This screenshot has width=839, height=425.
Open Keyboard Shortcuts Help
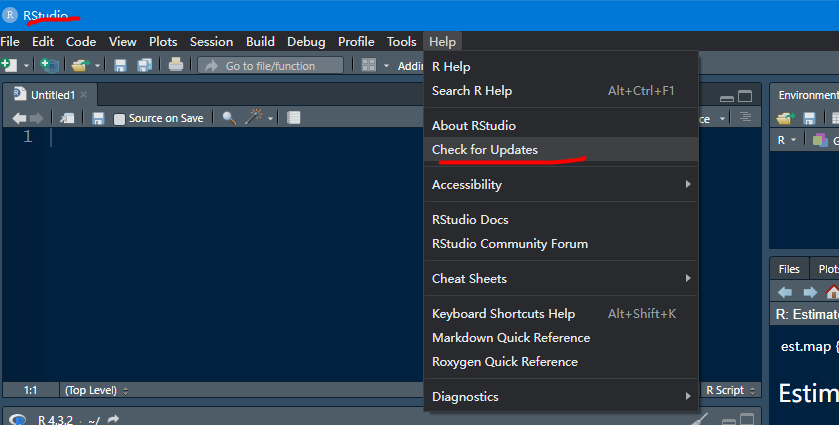tap(561, 314)
